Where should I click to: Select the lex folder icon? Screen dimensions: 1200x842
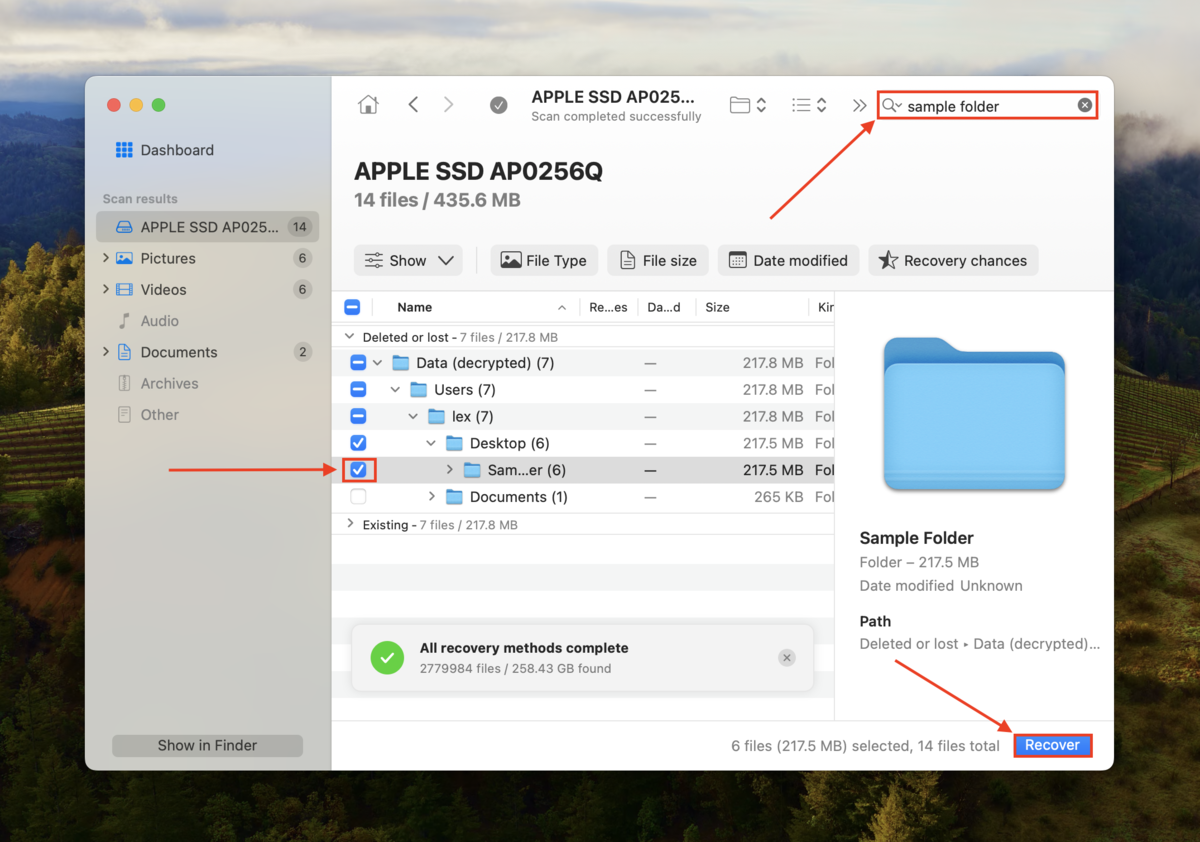pos(437,417)
